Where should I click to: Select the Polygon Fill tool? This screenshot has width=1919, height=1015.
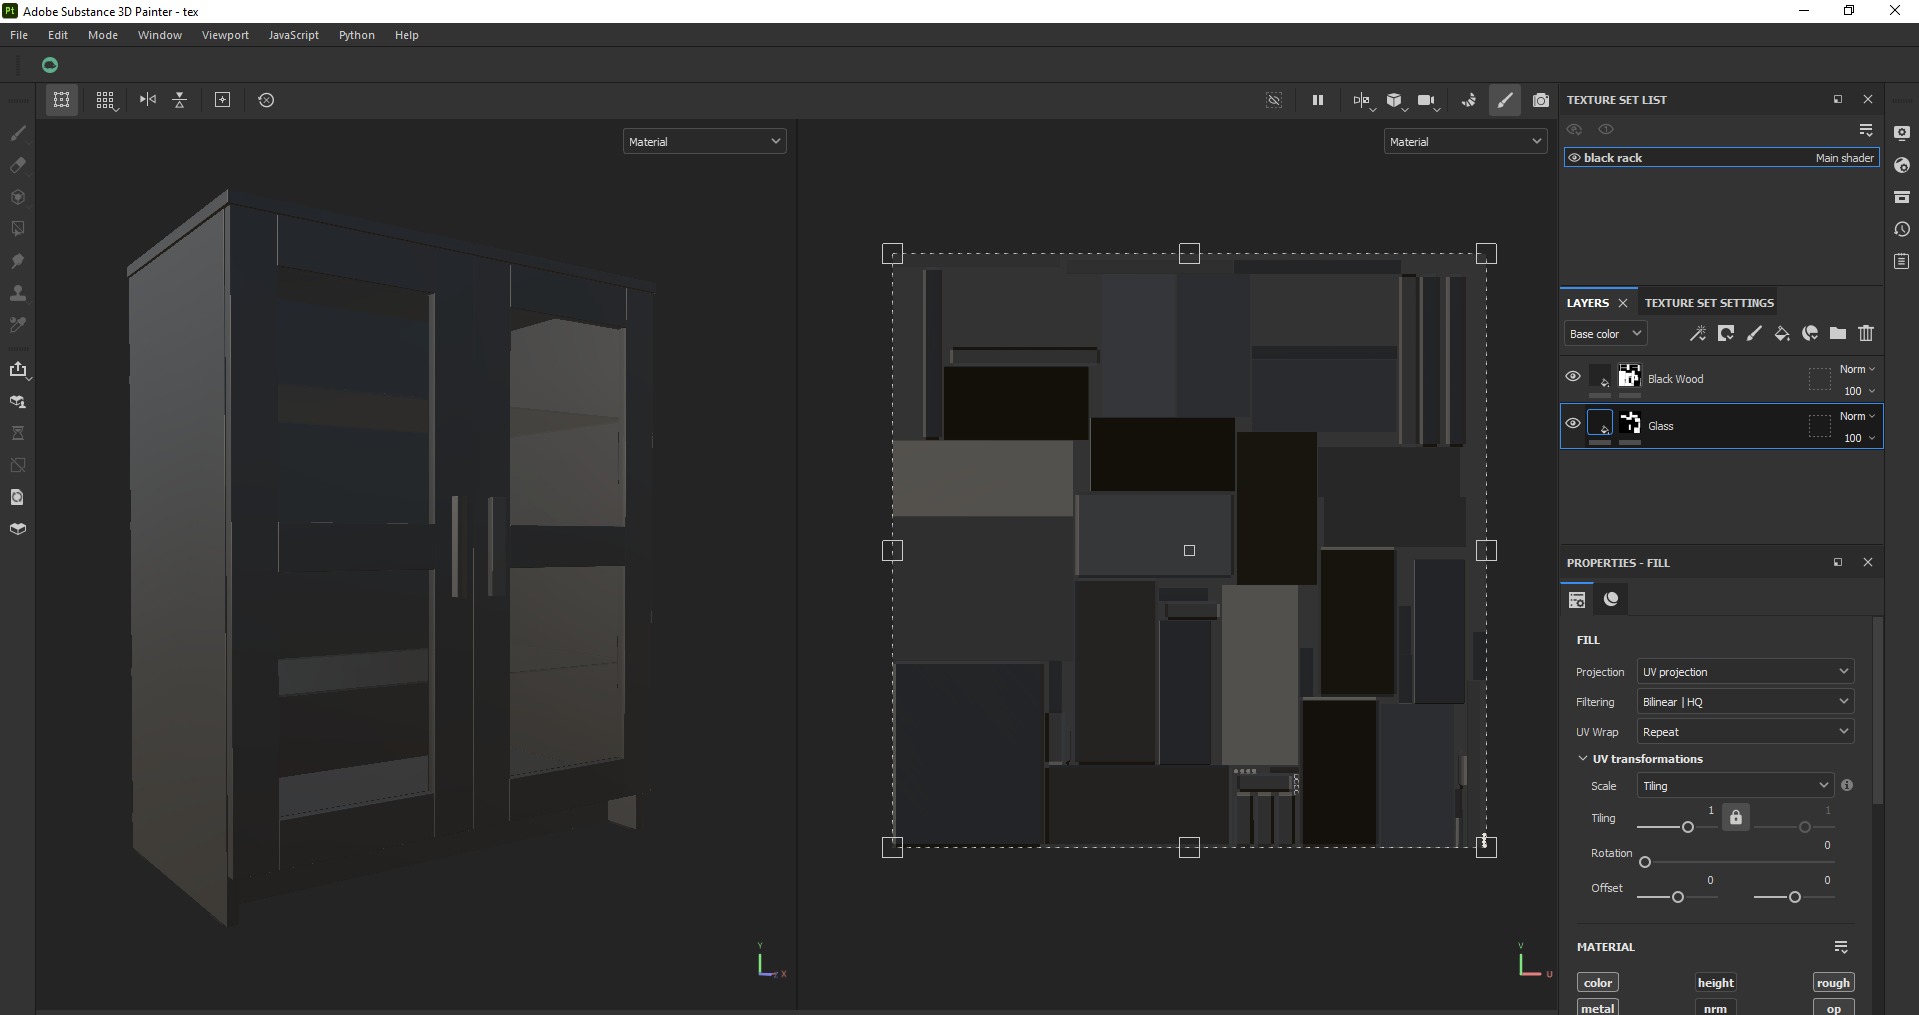tap(17, 229)
